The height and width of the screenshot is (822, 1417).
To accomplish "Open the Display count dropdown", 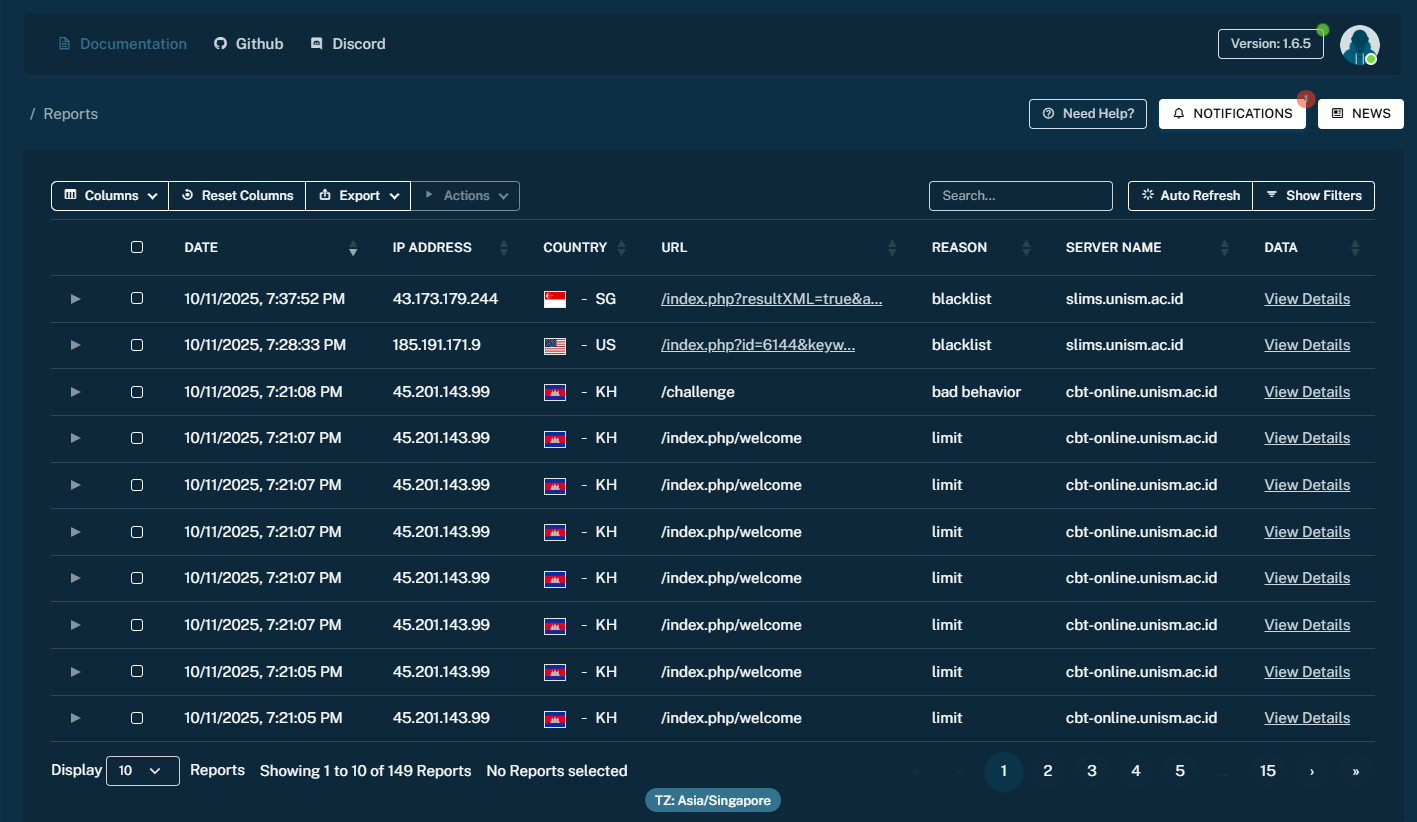I will (142, 771).
